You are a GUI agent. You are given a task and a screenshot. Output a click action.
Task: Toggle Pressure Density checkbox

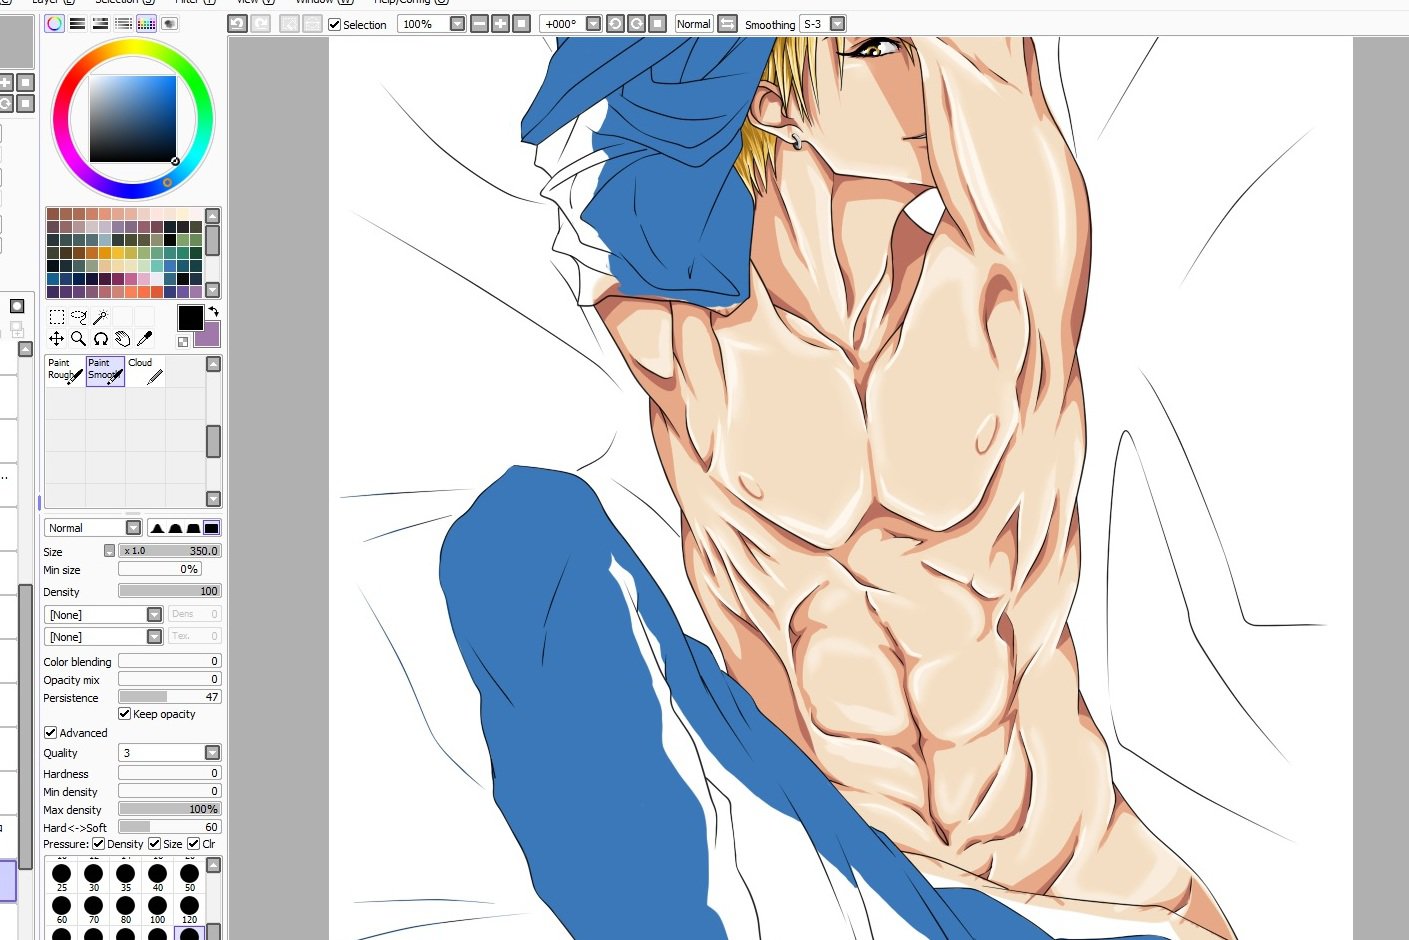tap(98, 844)
